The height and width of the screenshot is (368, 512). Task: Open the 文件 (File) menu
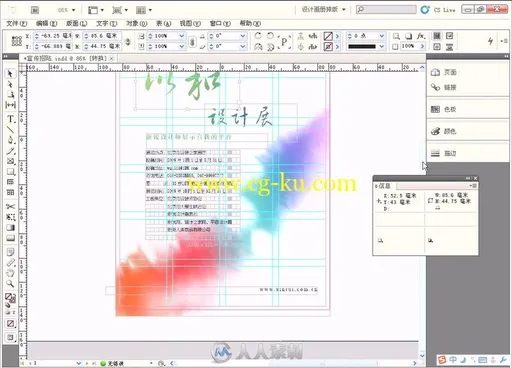[x=17, y=23]
